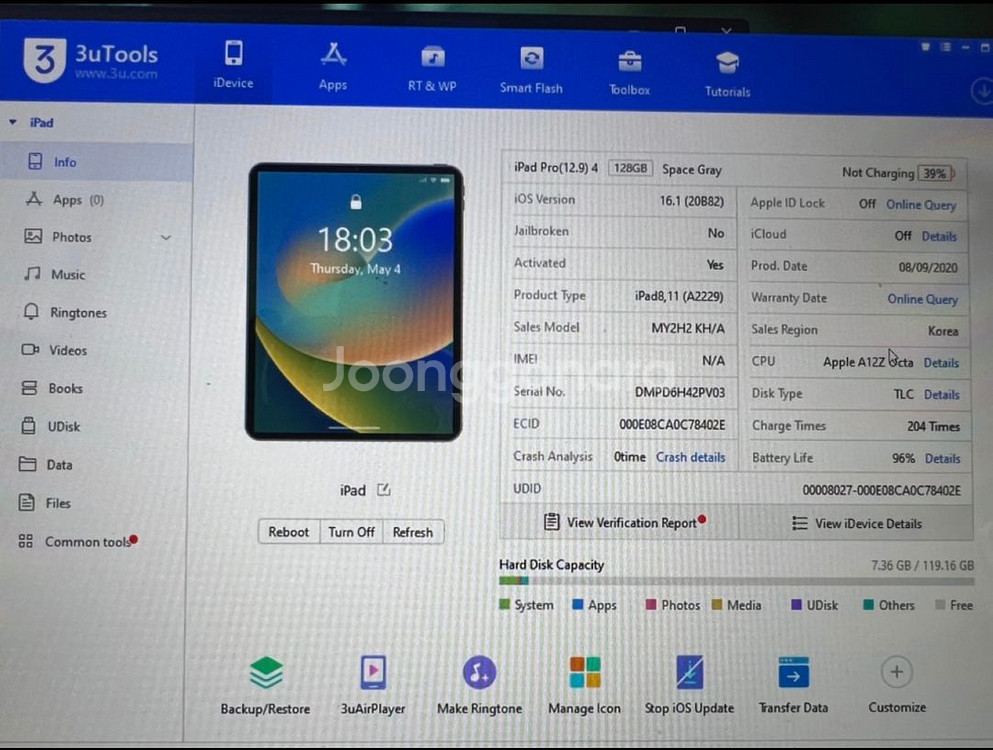This screenshot has width=993, height=750.
Task: Open Backup/Restore tool
Action: pos(265,685)
